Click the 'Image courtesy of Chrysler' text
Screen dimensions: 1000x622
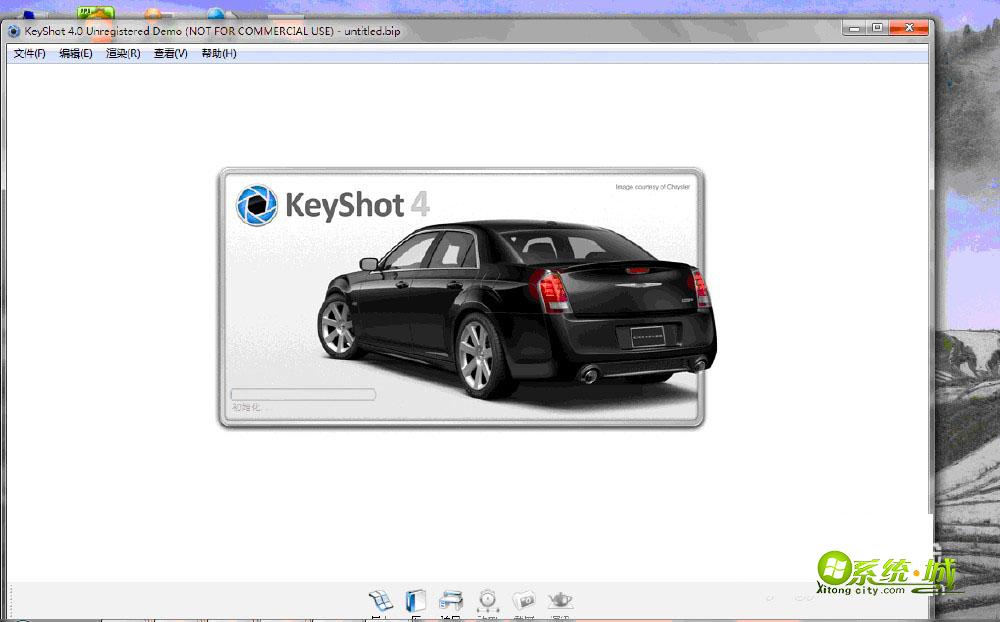click(x=652, y=187)
